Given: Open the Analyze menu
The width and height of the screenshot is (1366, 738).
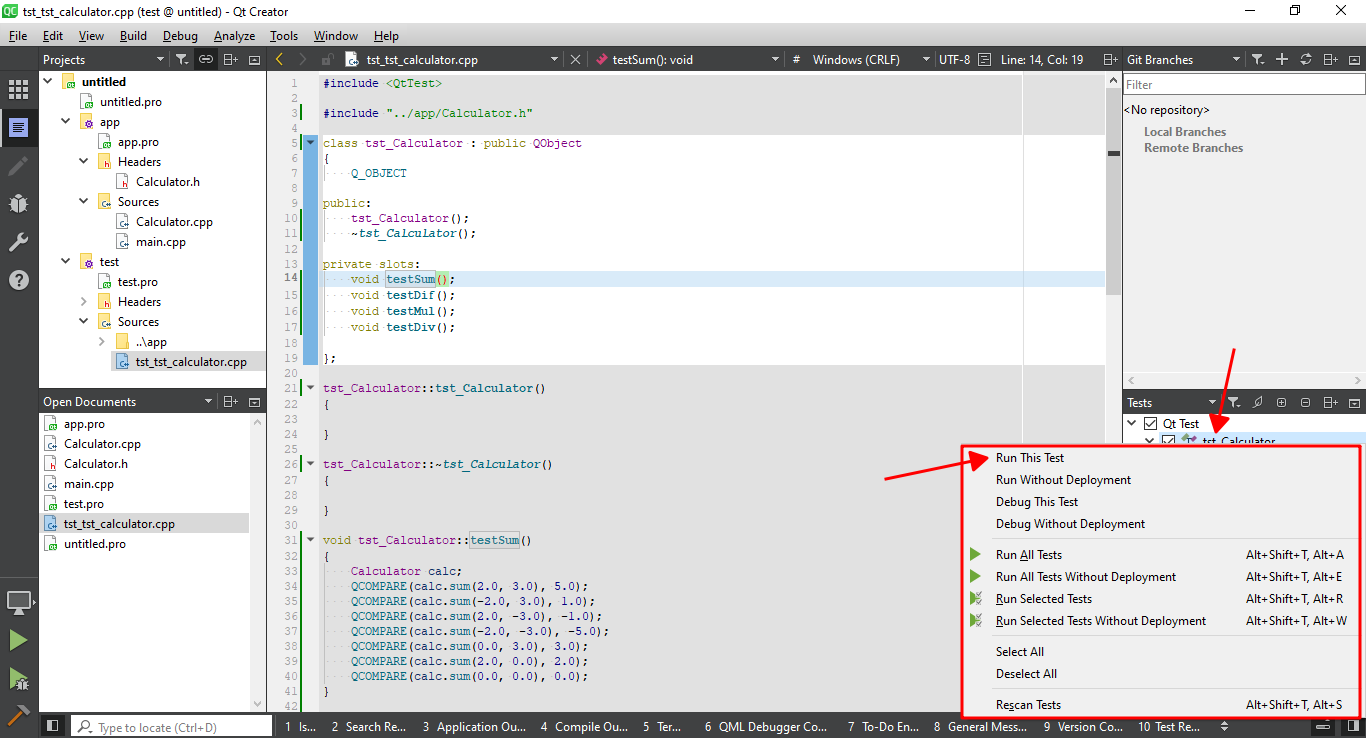Looking at the screenshot, I should click(x=234, y=36).
